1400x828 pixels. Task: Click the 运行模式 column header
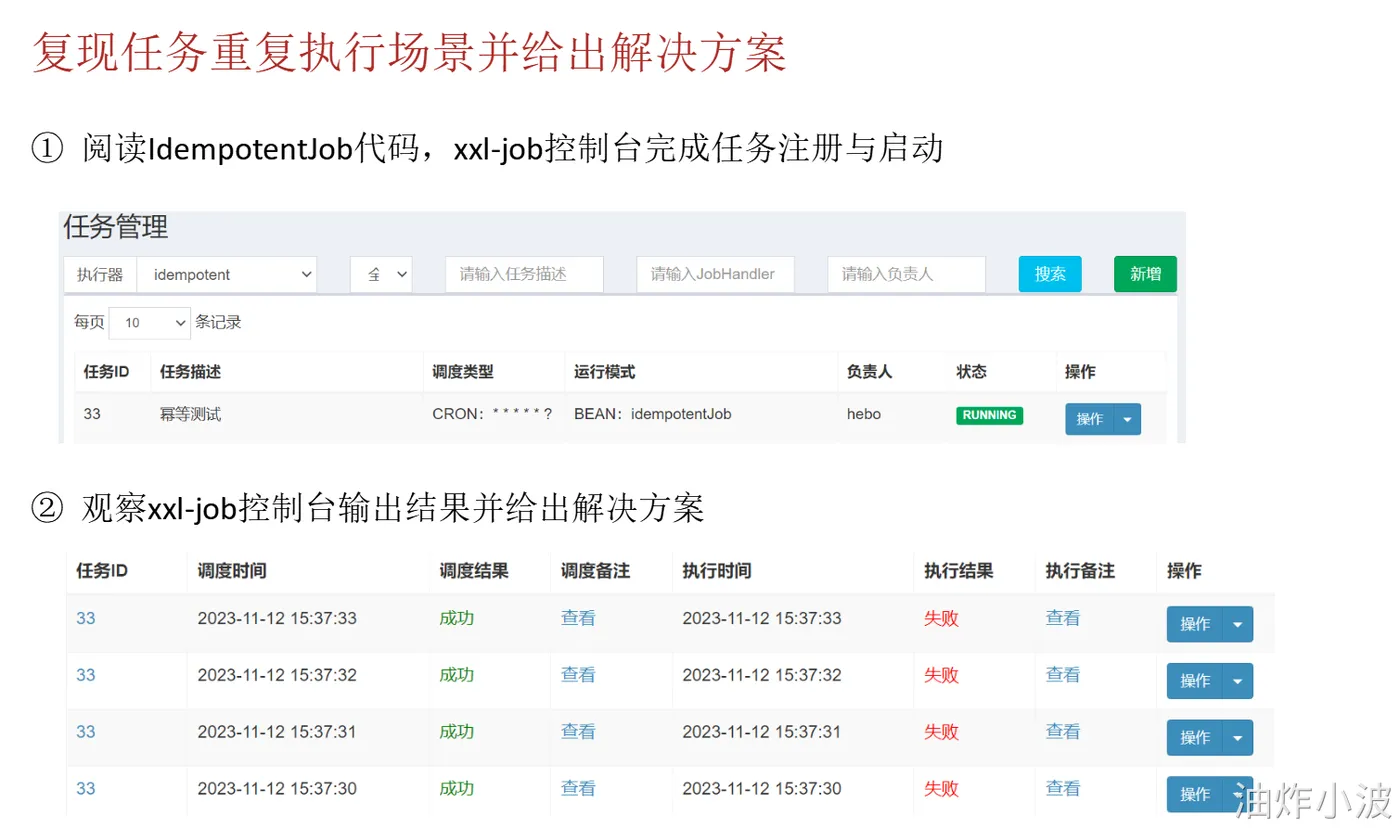click(x=604, y=372)
